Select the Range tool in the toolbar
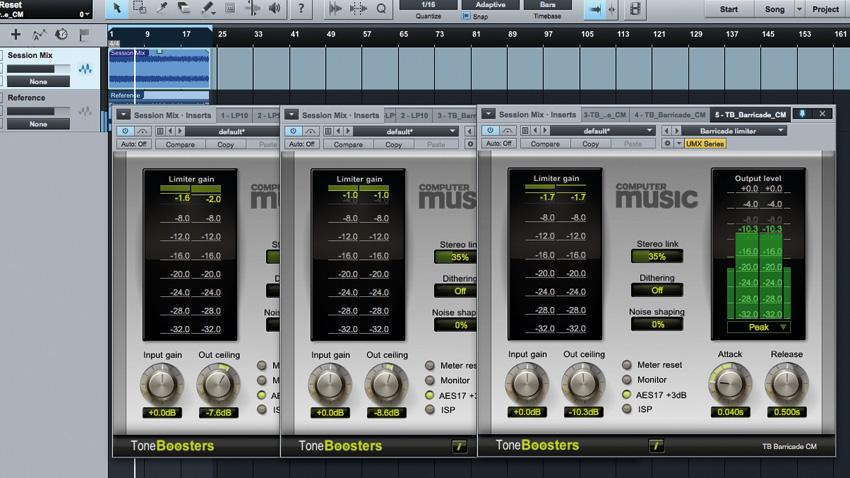This screenshot has height=478, width=850. click(140, 9)
